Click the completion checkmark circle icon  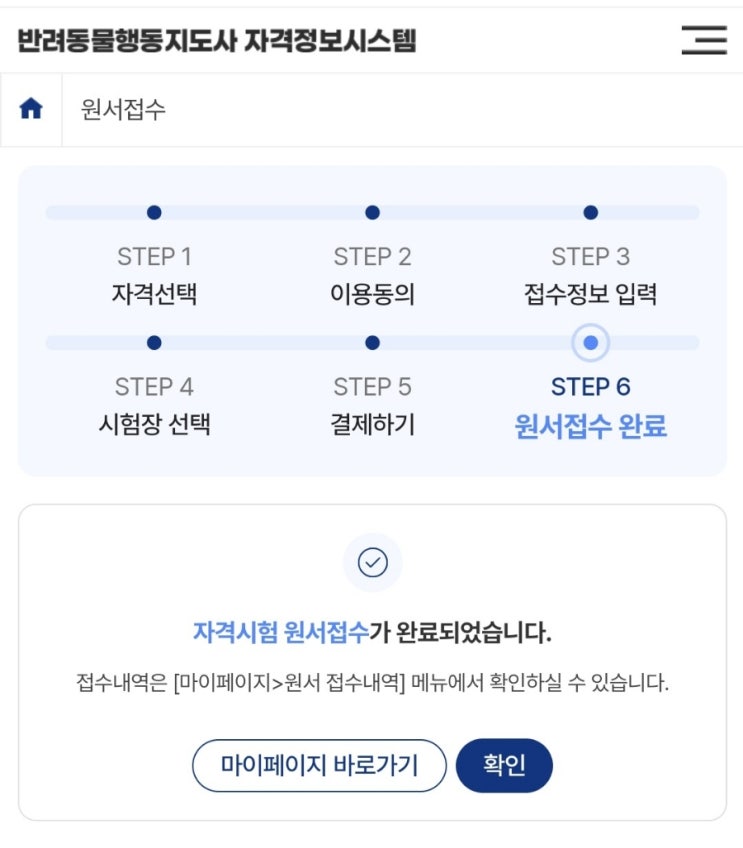373,562
